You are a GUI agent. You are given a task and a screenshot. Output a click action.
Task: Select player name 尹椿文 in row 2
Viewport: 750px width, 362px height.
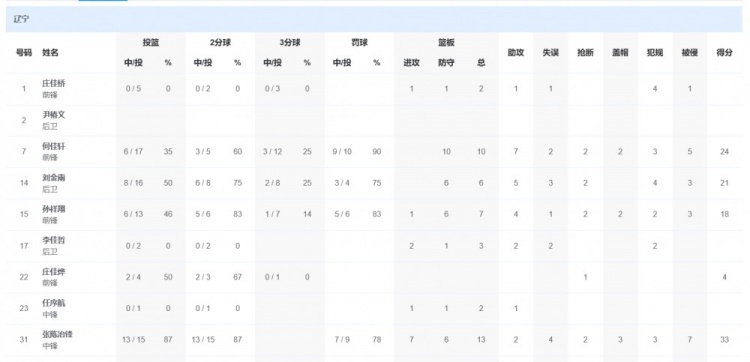[x=54, y=115]
